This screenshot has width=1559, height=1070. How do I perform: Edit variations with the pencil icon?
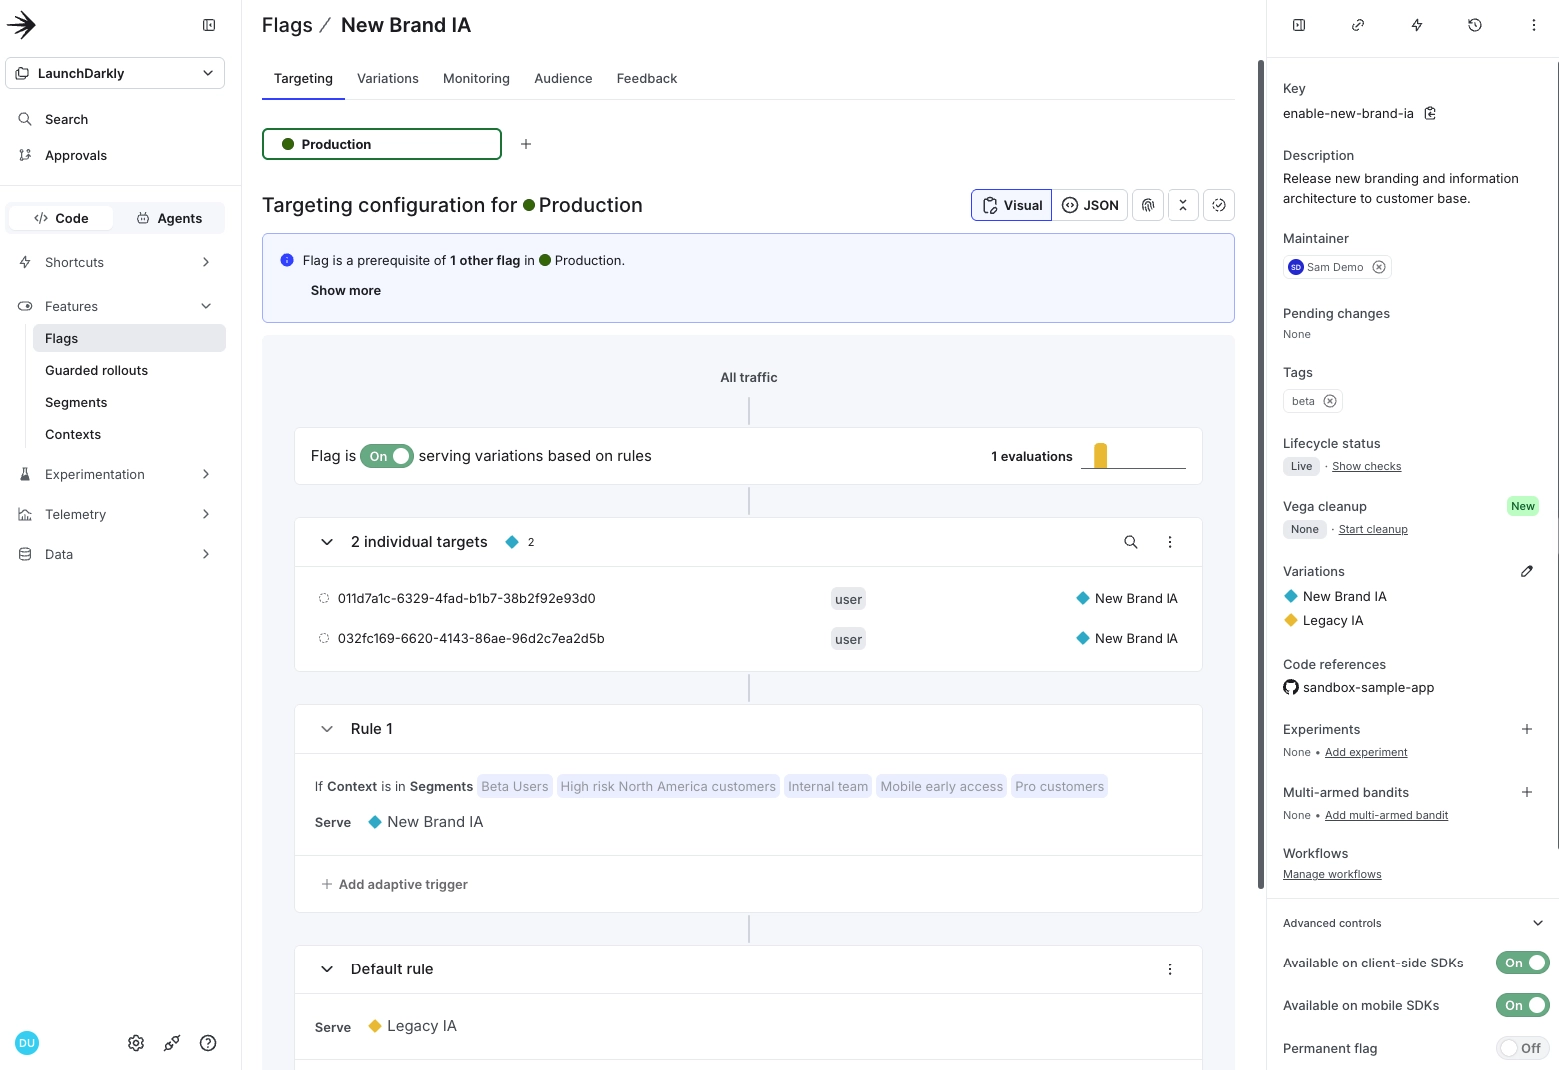point(1527,571)
